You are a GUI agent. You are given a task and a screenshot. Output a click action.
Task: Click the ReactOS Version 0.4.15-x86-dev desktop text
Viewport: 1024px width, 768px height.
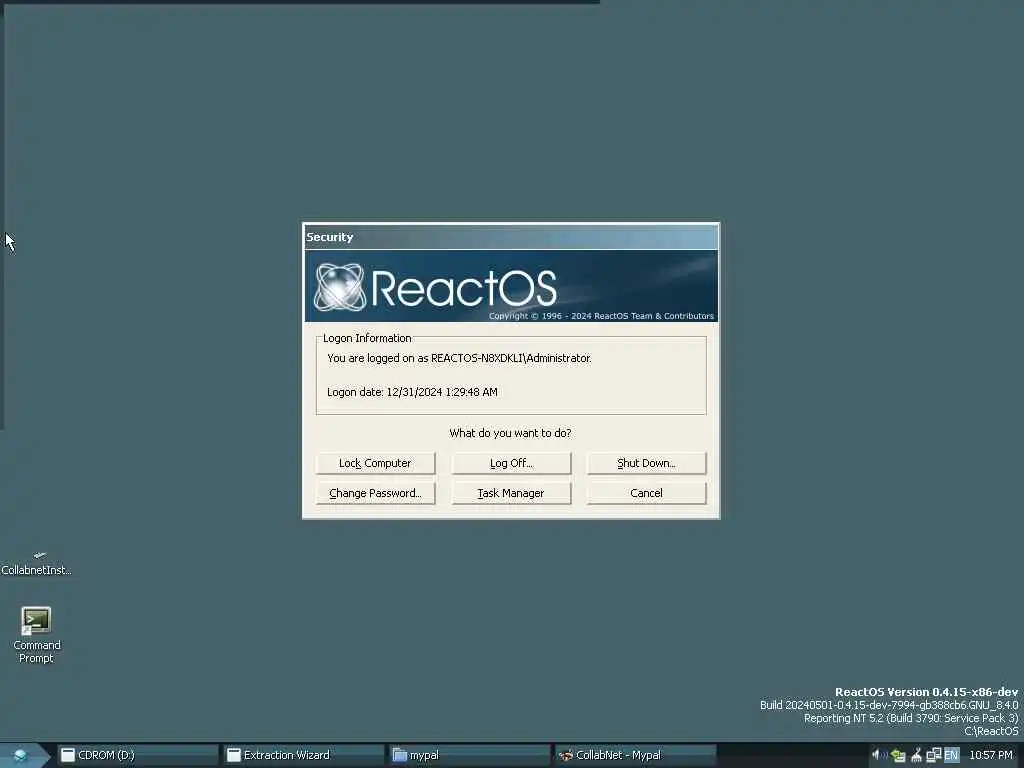coord(926,692)
